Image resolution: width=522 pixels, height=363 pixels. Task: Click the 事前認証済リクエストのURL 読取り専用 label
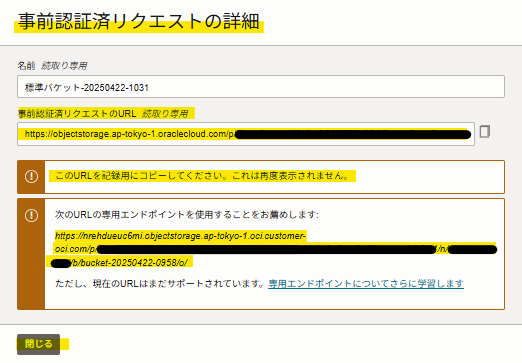pos(103,114)
